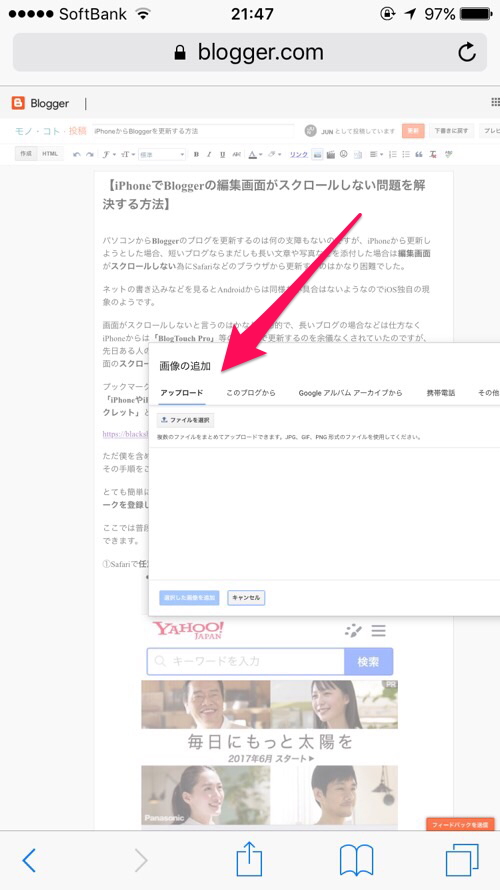Click the undo arrow in editor toolbar
This screenshot has width=500, height=890.
pyautogui.click(x=77, y=154)
